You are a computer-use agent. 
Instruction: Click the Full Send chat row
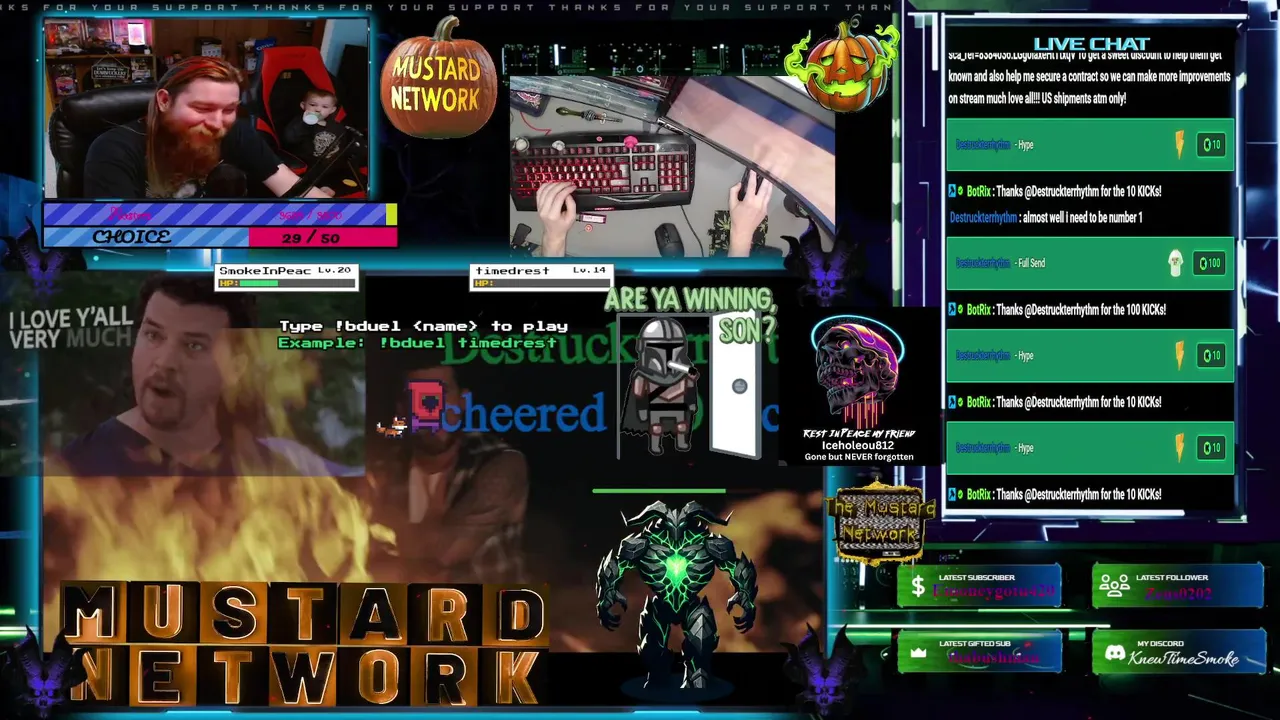[1090, 263]
